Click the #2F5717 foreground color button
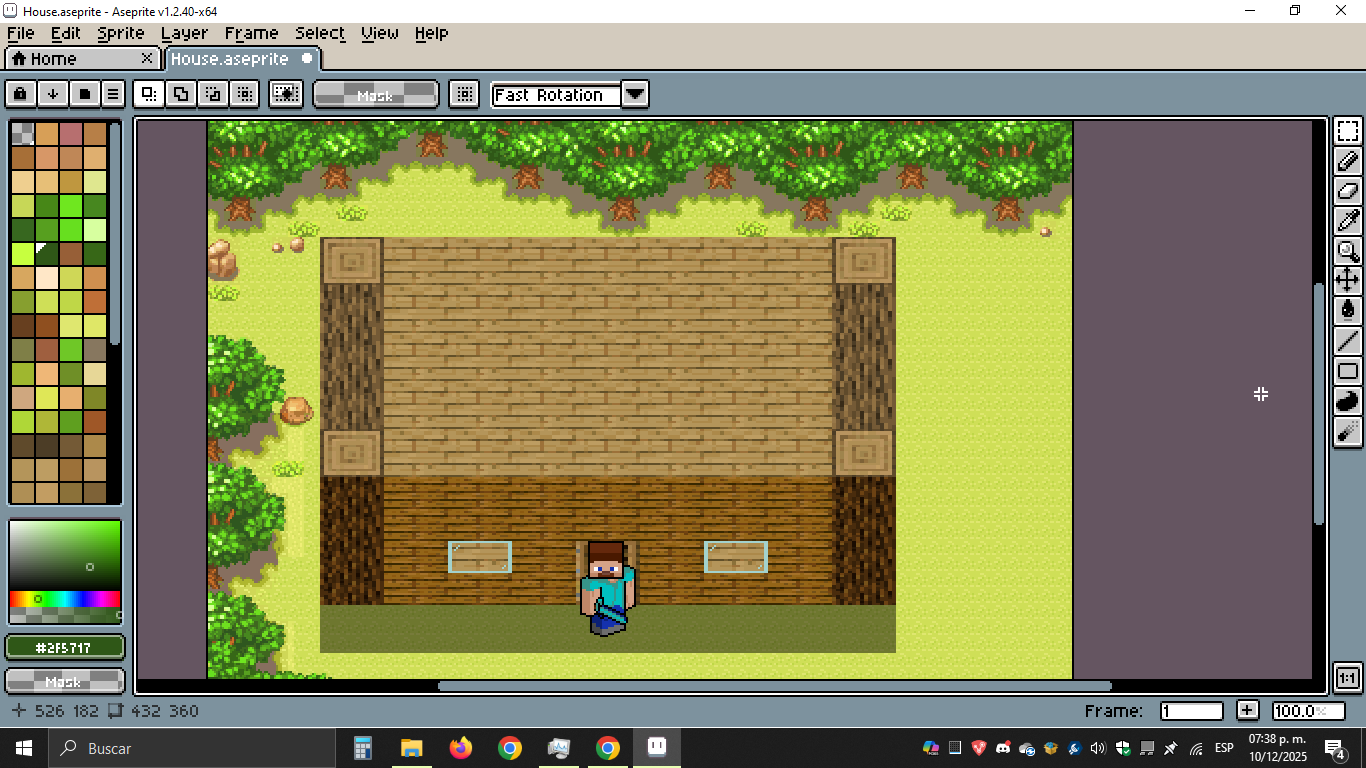The image size is (1366, 768). [x=65, y=648]
